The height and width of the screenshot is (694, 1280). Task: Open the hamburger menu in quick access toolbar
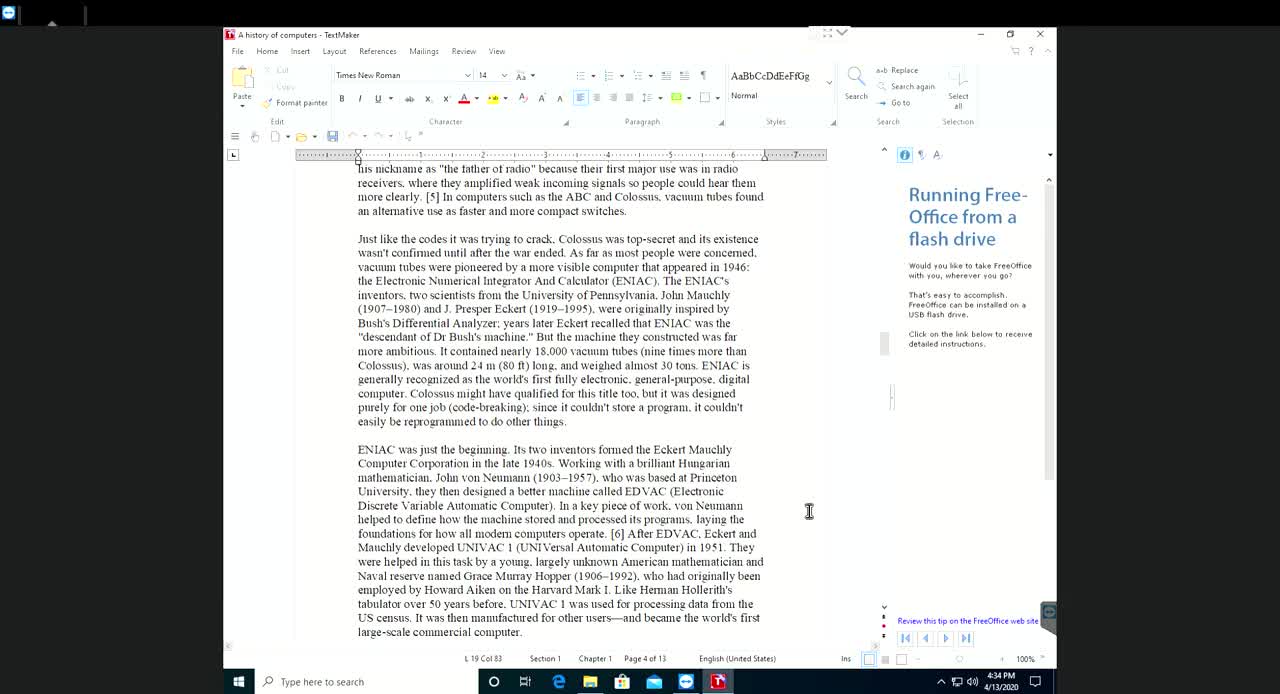point(235,136)
